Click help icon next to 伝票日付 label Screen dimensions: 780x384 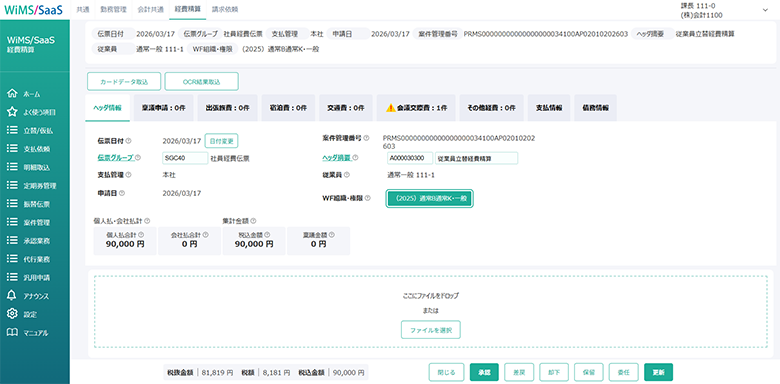pos(129,141)
